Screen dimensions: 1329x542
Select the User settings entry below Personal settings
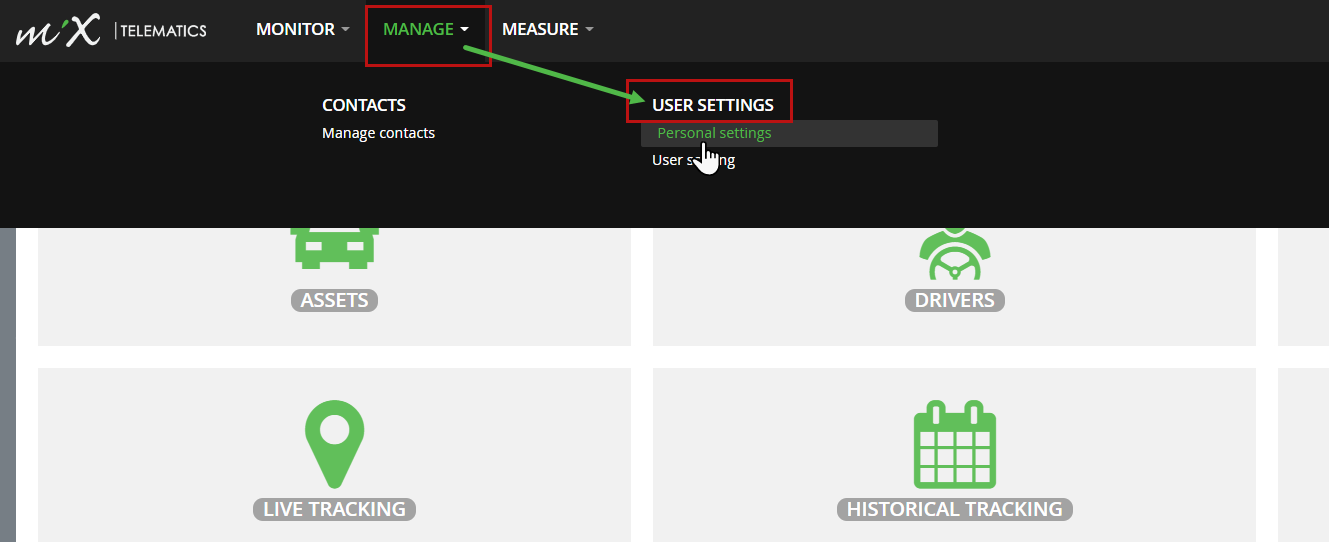pyautogui.click(x=694, y=160)
